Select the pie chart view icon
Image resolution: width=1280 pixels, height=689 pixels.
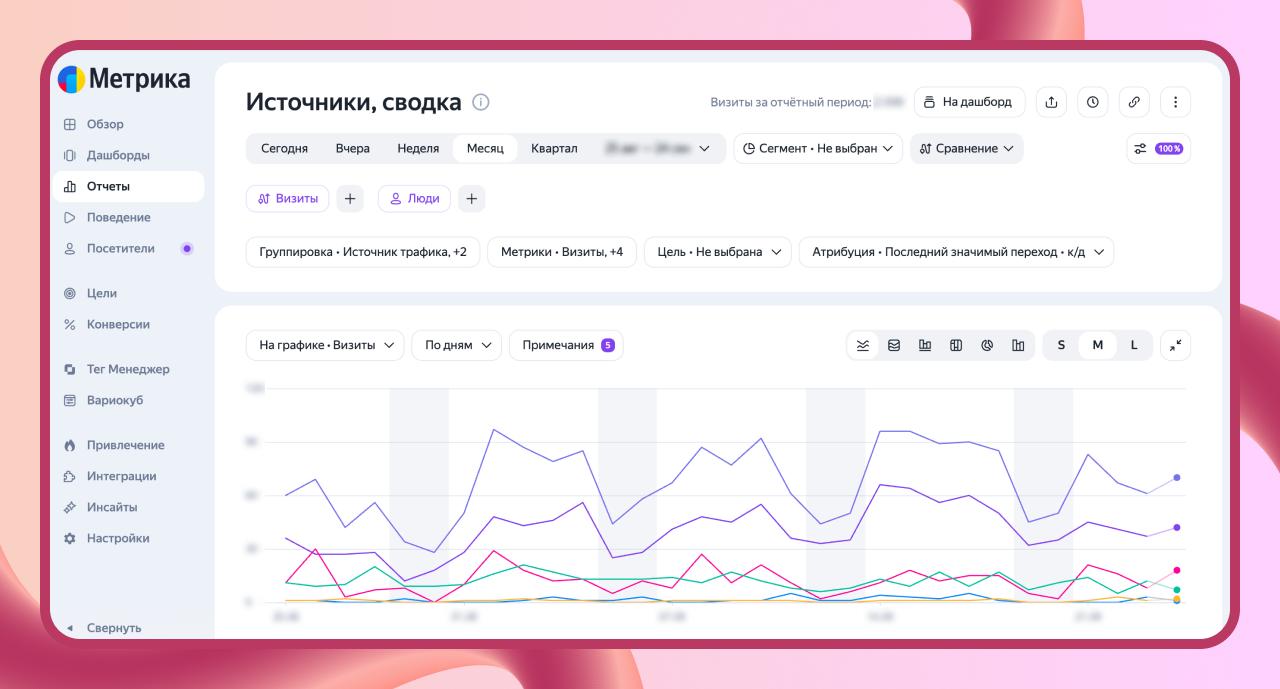point(987,345)
